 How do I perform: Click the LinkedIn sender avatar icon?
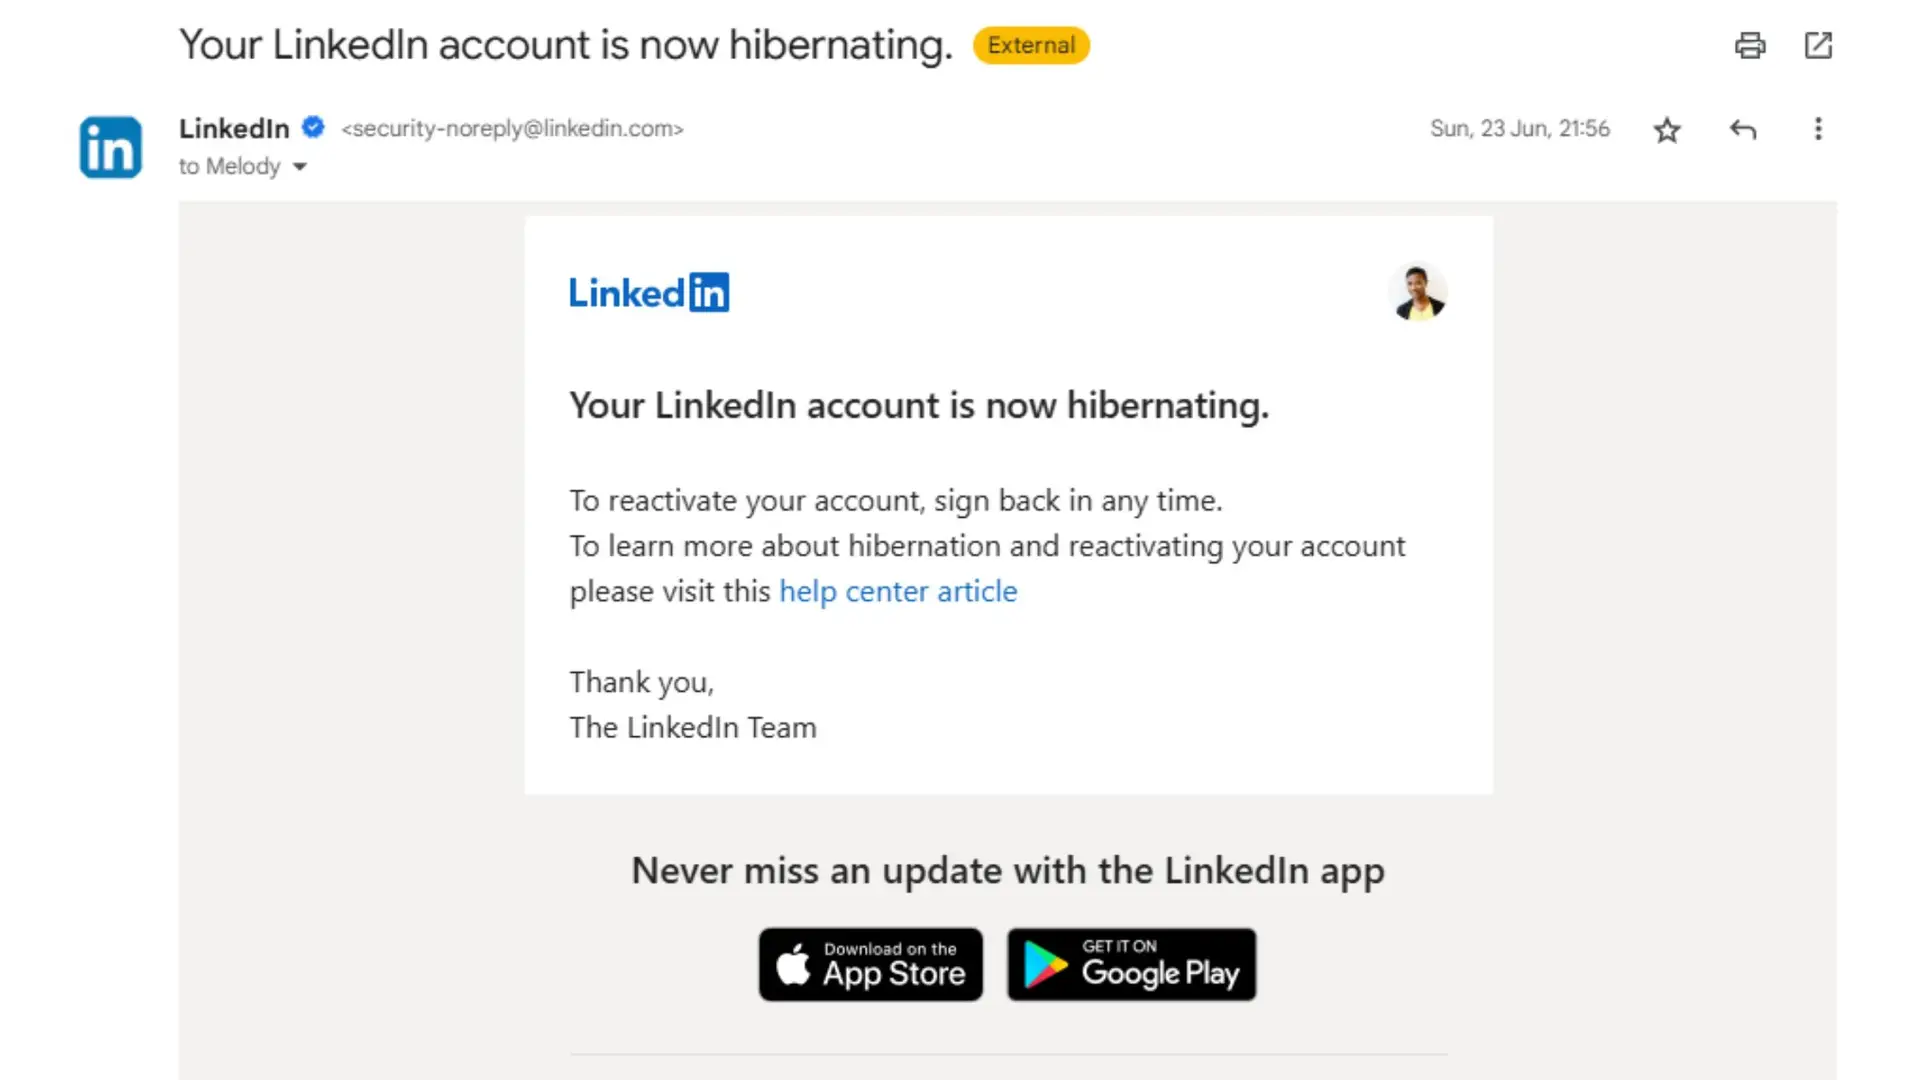click(111, 147)
